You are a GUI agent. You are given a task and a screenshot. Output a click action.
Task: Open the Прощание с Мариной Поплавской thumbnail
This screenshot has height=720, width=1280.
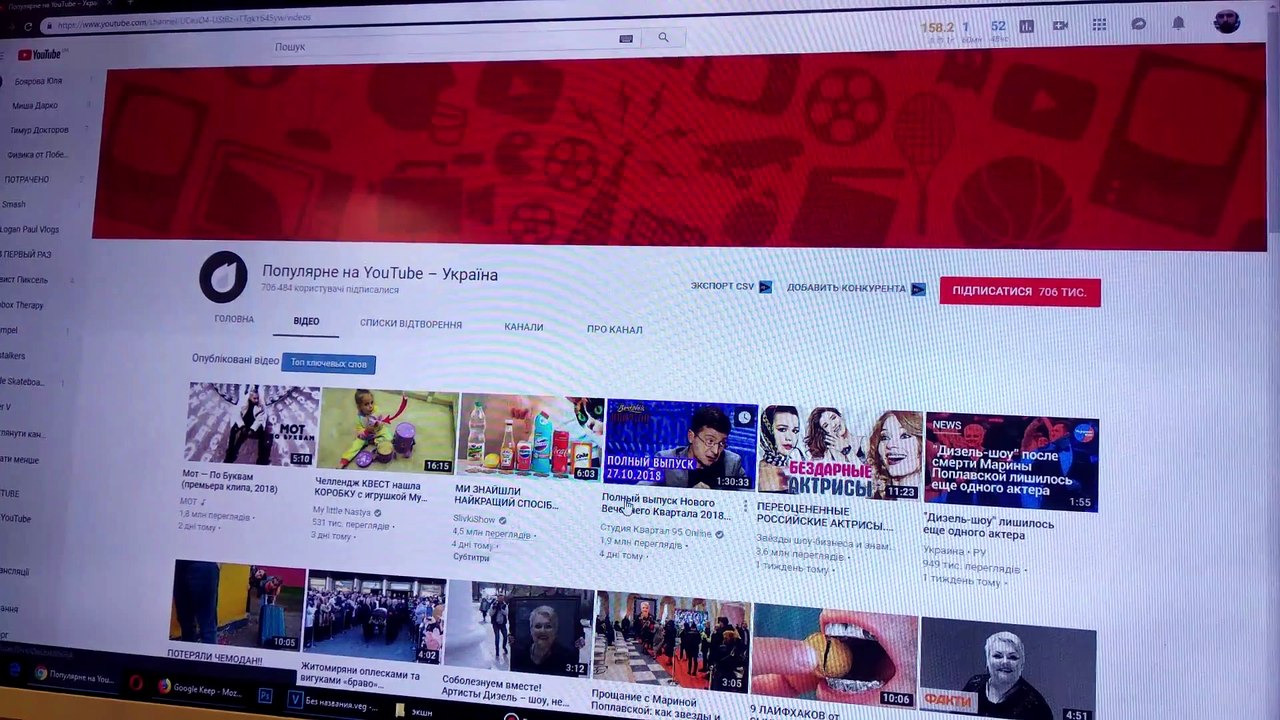pos(671,641)
